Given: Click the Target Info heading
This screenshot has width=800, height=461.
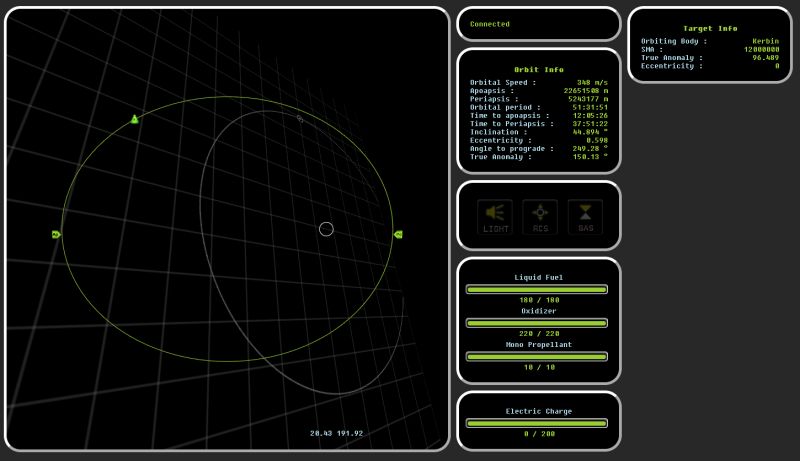Looking at the screenshot, I should (x=710, y=29).
